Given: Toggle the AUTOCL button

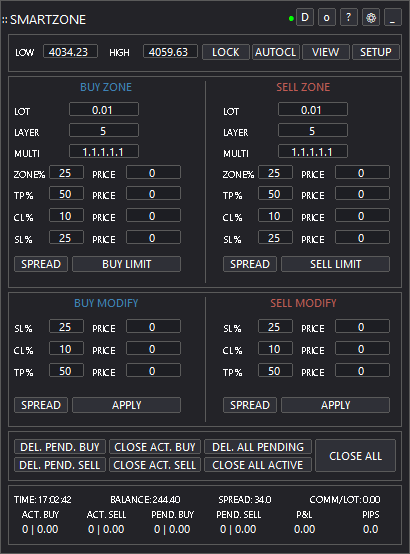Looking at the screenshot, I should 276,52.
